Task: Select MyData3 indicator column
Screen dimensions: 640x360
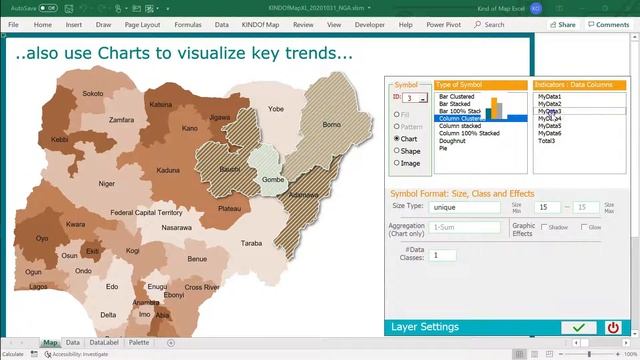Action: (580, 111)
